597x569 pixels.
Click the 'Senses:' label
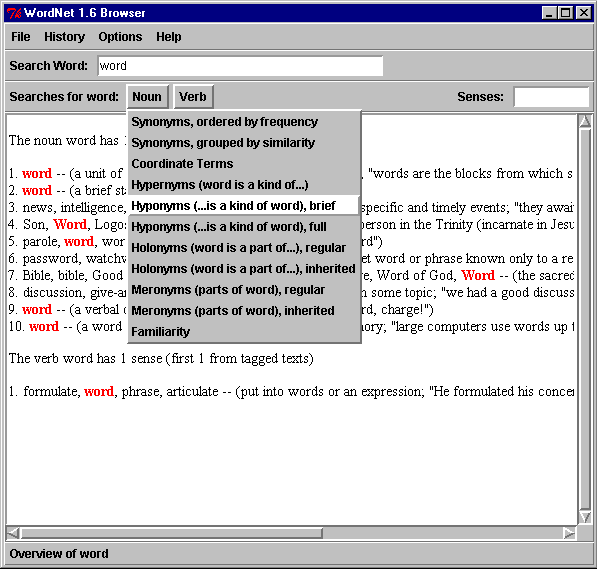(x=480, y=97)
